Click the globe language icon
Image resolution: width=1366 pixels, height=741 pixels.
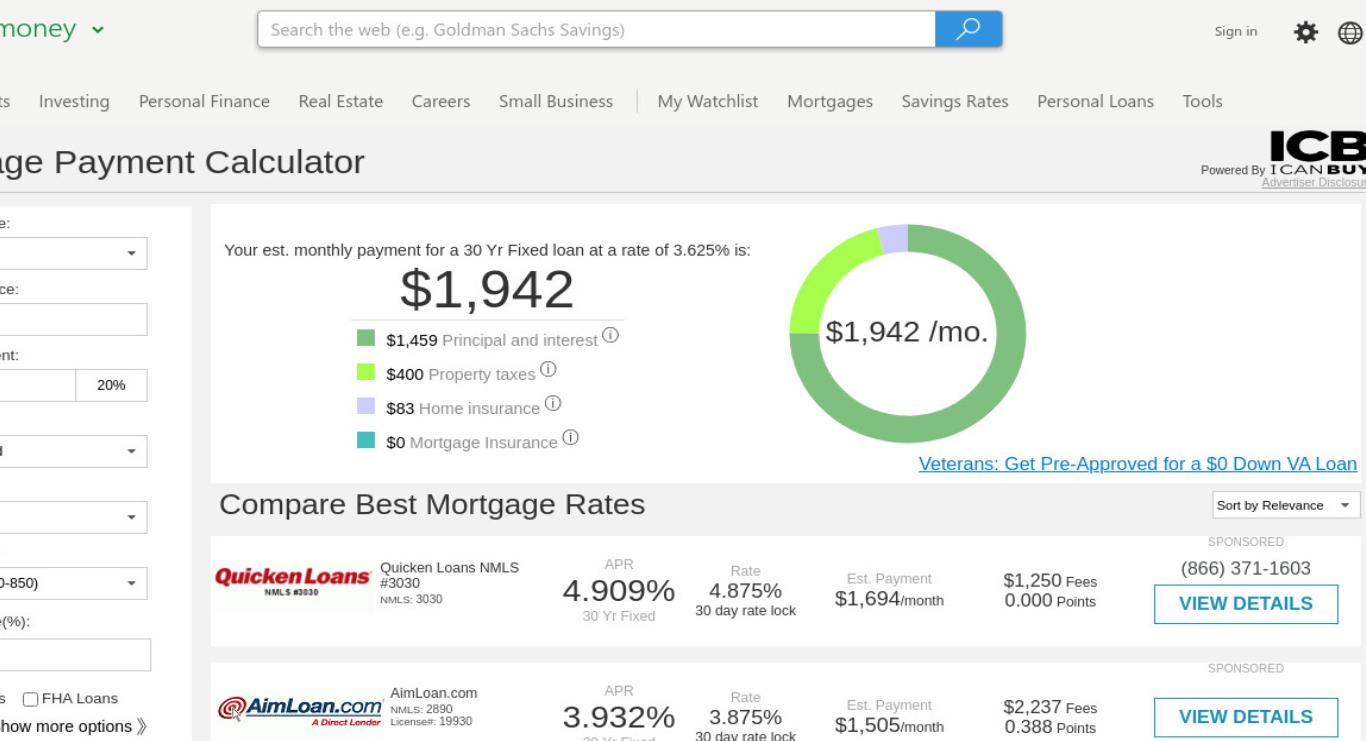point(1350,32)
